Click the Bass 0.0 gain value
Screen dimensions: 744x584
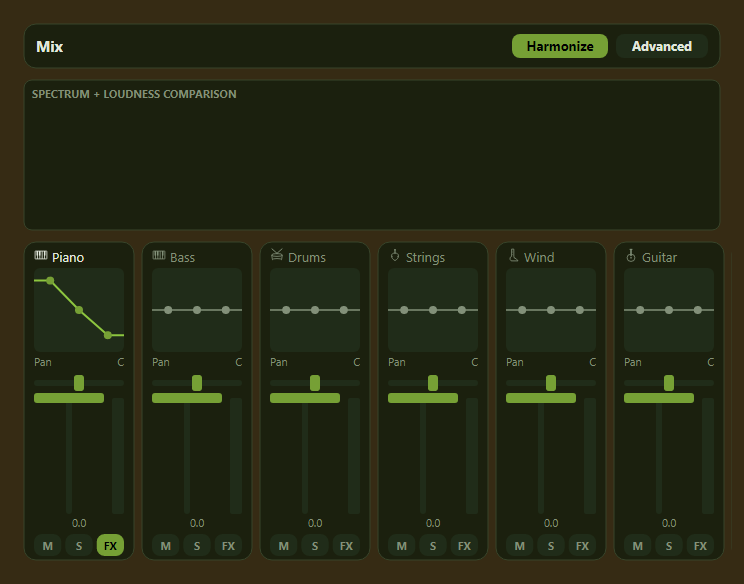197,523
